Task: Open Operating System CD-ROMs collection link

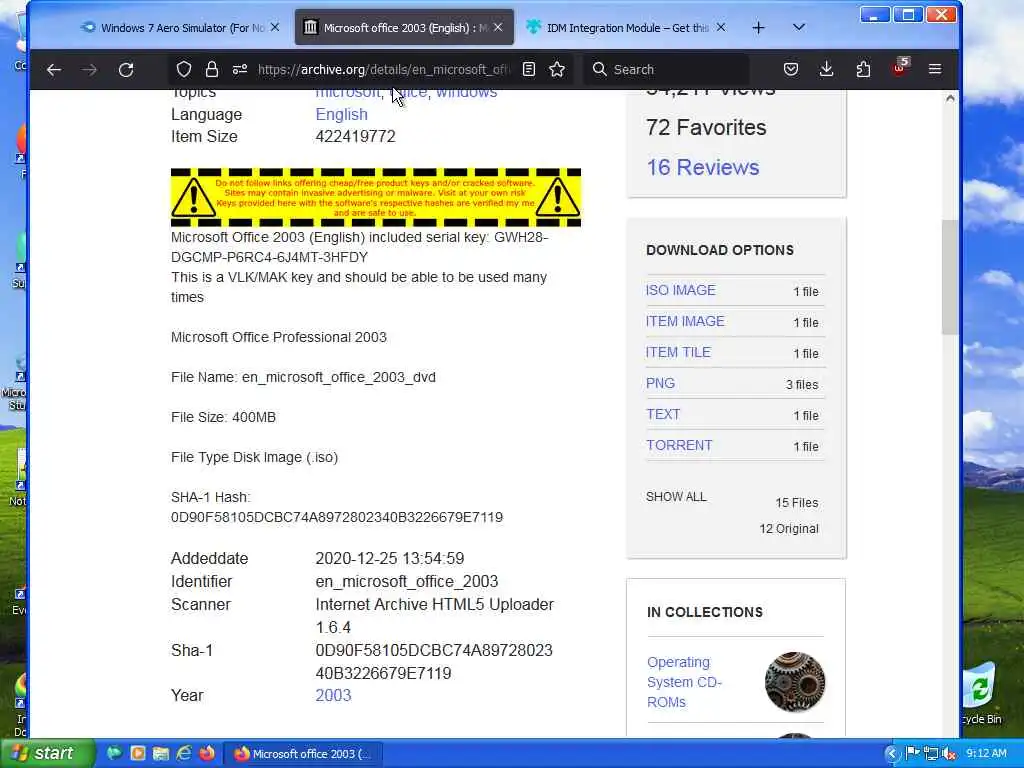Action: pos(684,682)
